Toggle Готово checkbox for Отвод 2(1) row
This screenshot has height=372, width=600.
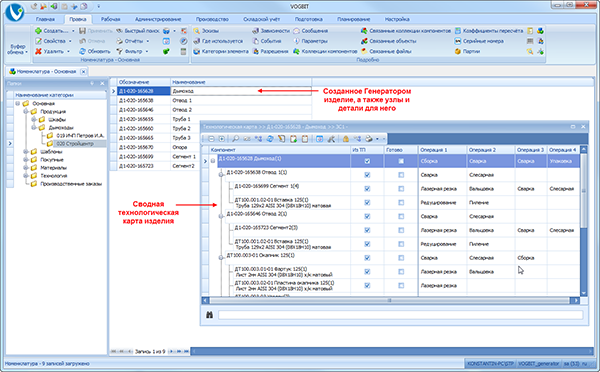pyautogui.click(x=401, y=216)
